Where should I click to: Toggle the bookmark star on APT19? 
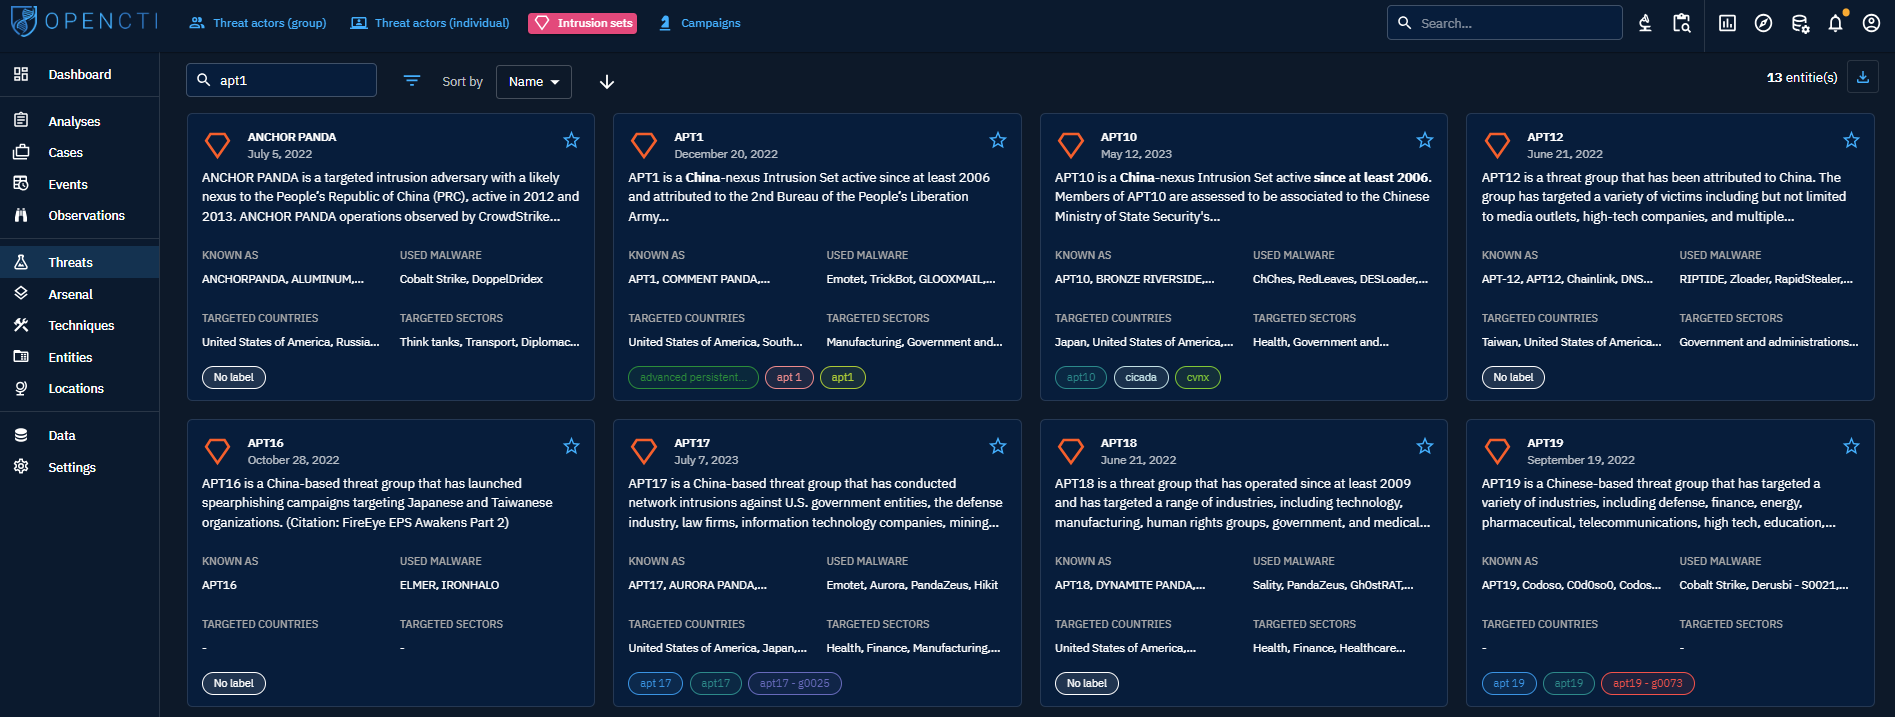tap(1851, 446)
